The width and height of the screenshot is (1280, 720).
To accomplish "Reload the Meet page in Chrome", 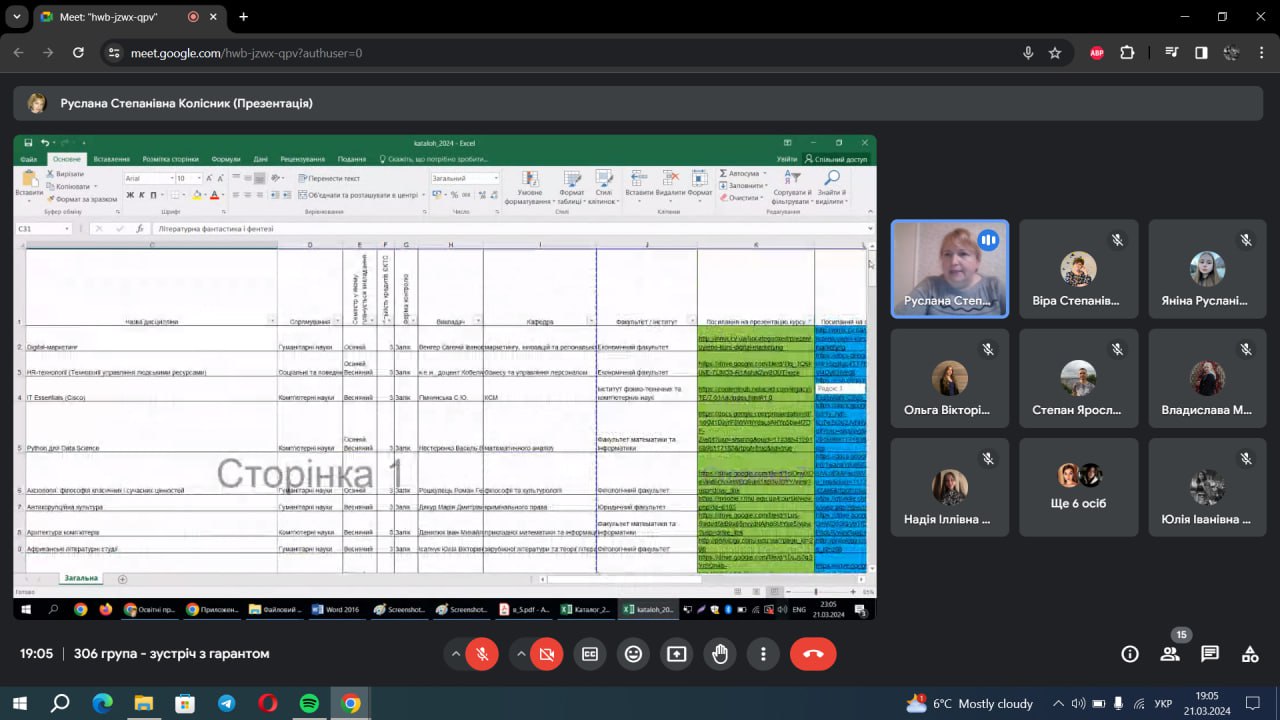I will click(78, 53).
